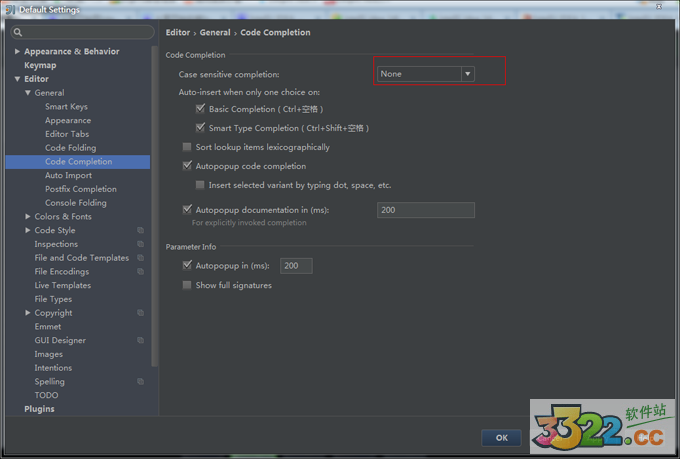
Task: Select Smart Keys settings page
Action: (66, 106)
